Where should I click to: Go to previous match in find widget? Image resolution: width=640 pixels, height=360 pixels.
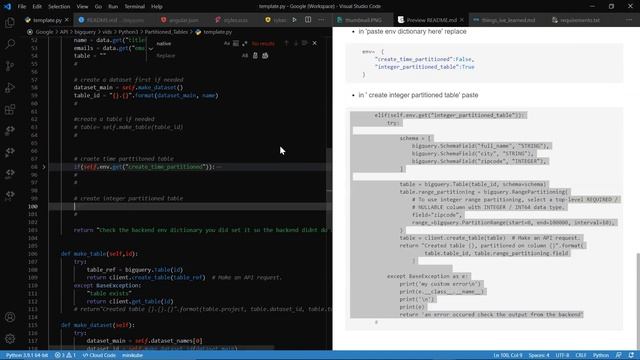[286, 43]
